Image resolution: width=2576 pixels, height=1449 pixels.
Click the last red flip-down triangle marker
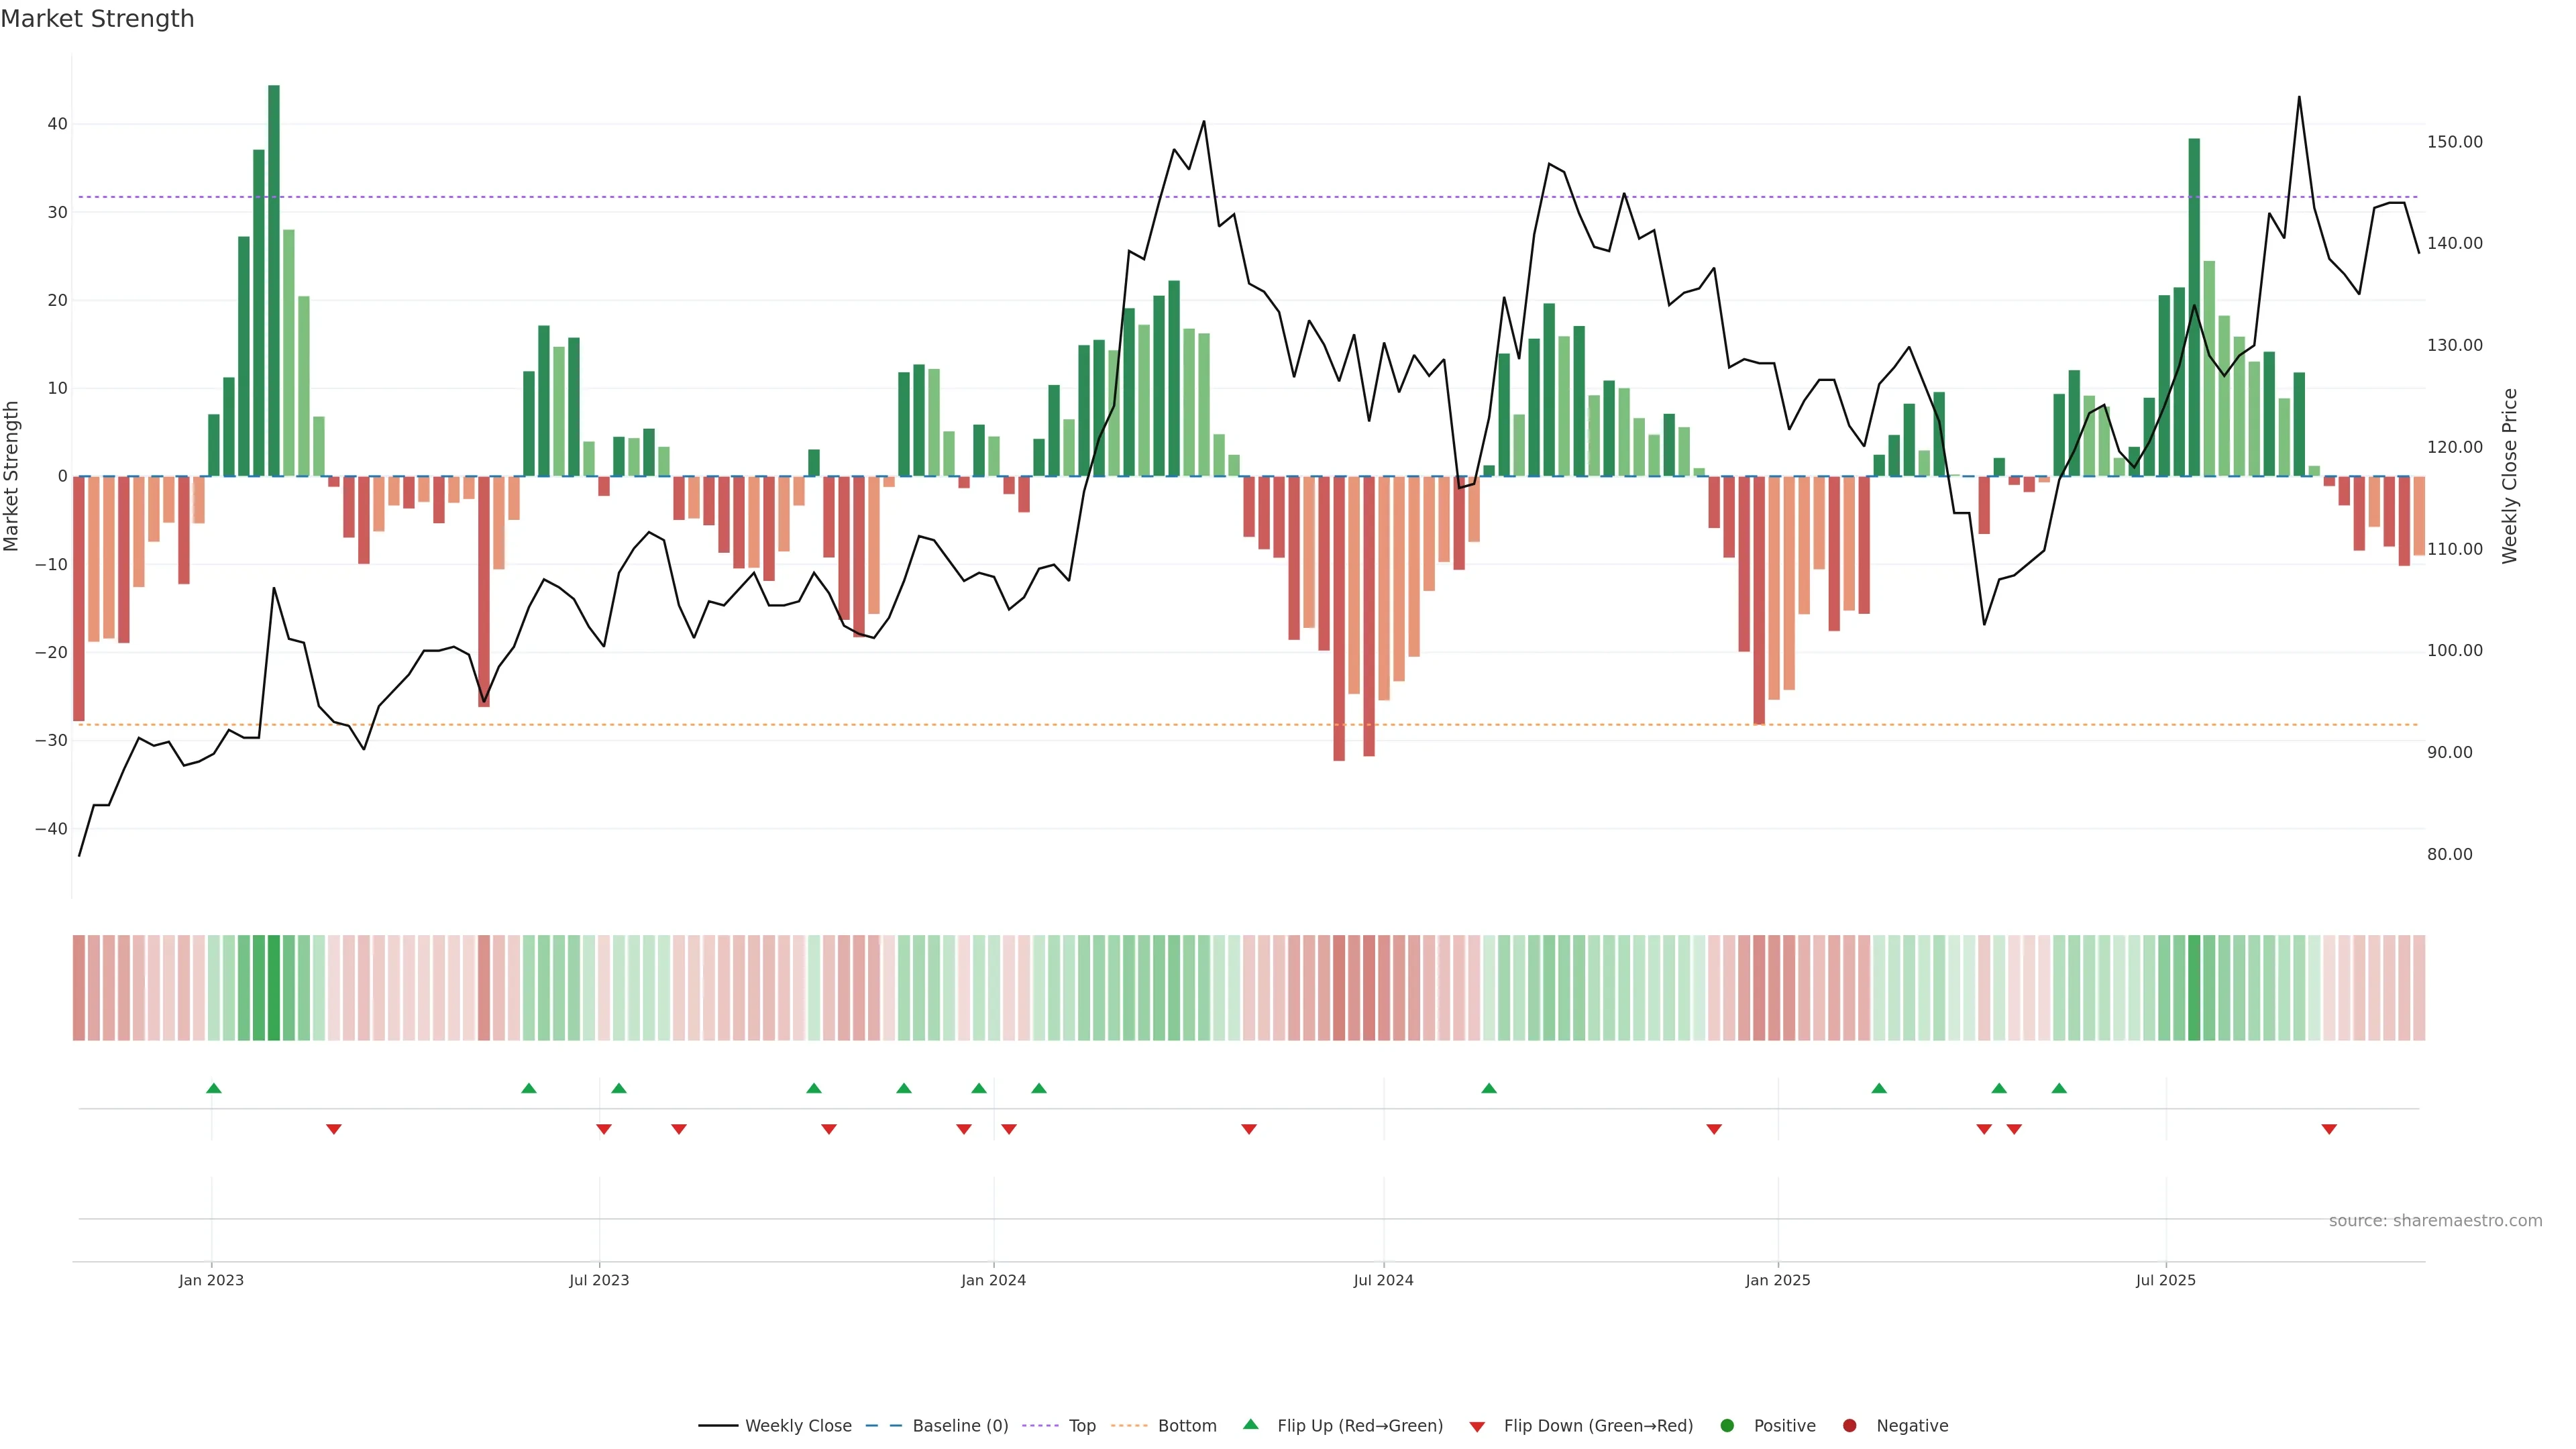[x=2329, y=1129]
